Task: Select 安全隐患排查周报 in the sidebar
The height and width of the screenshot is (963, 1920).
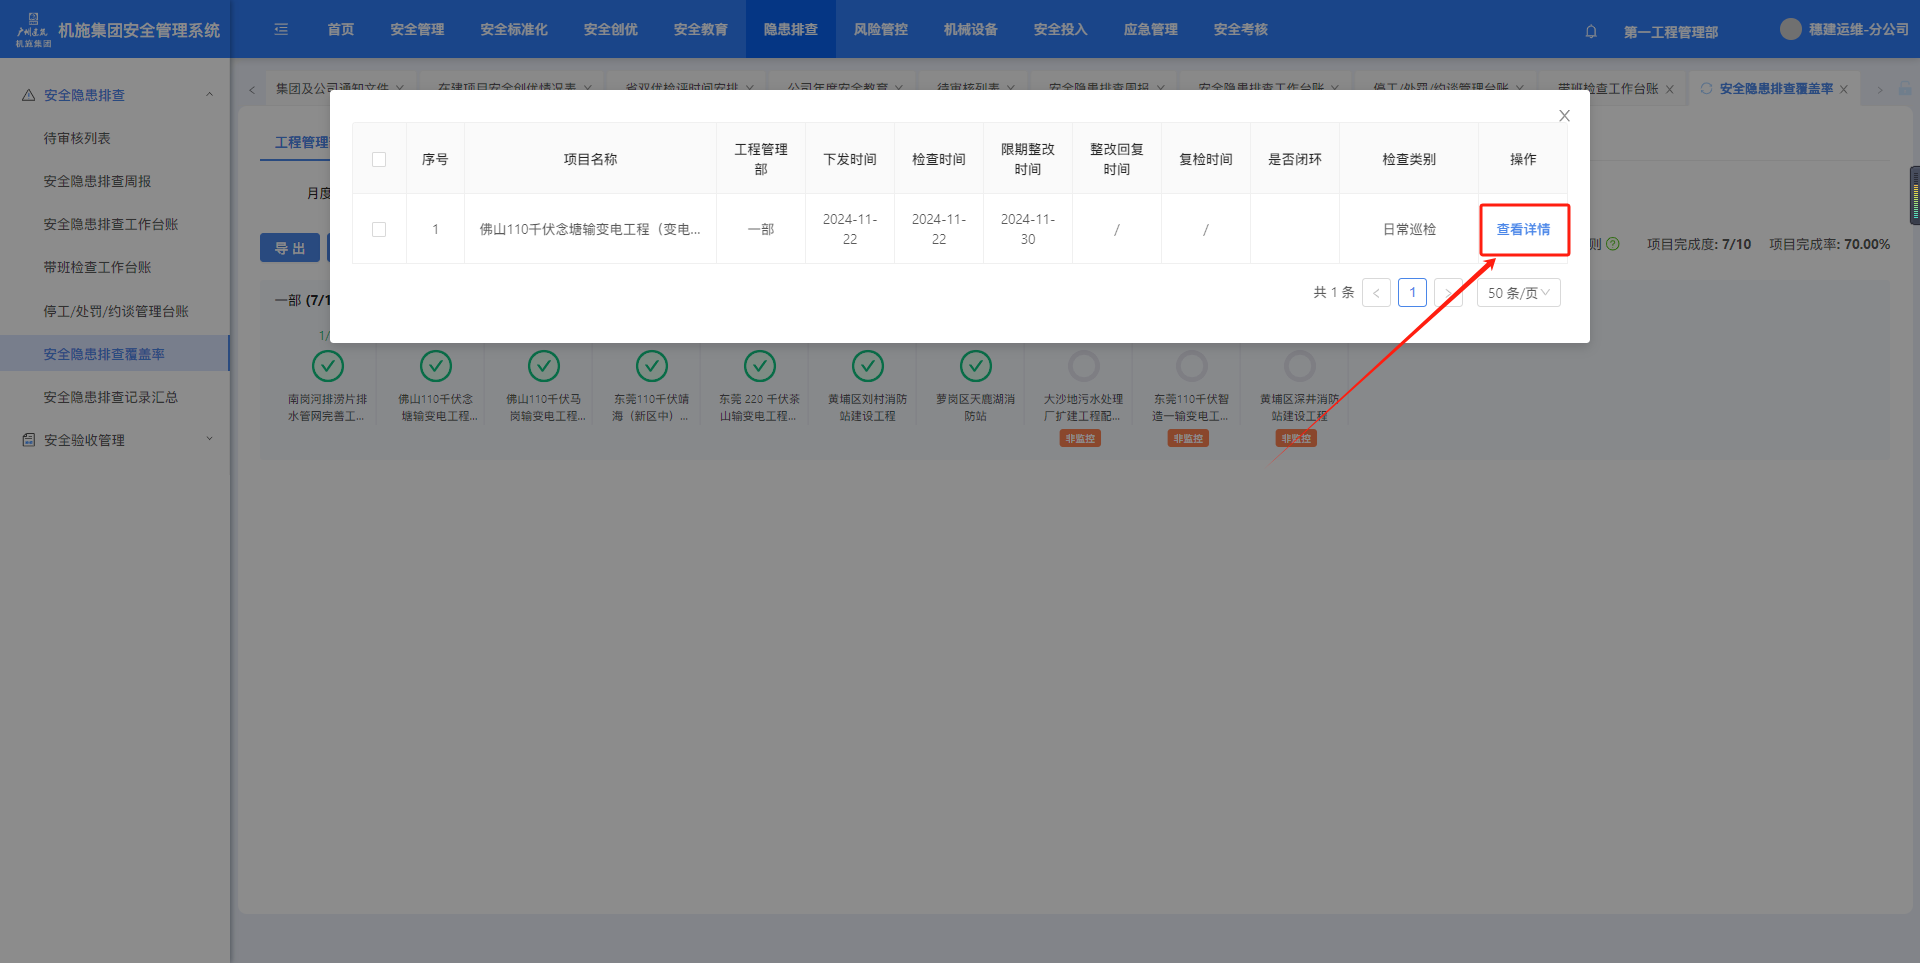Action: [97, 181]
